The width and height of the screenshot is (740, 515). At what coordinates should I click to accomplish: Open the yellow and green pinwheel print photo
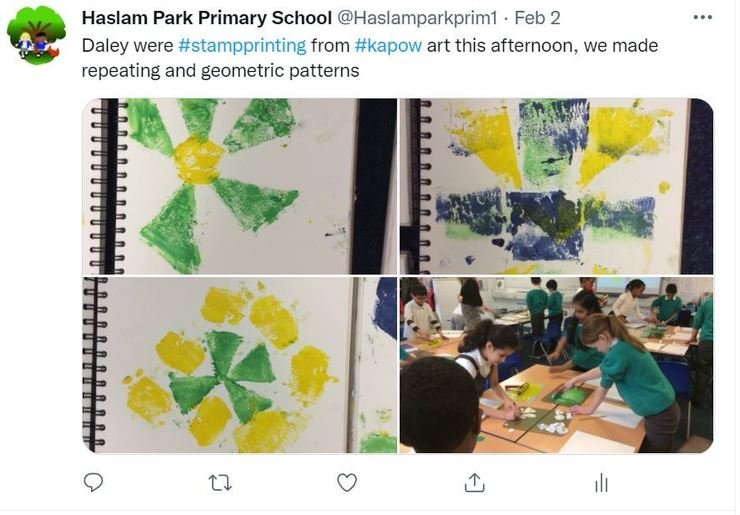pyautogui.click(x=240, y=365)
